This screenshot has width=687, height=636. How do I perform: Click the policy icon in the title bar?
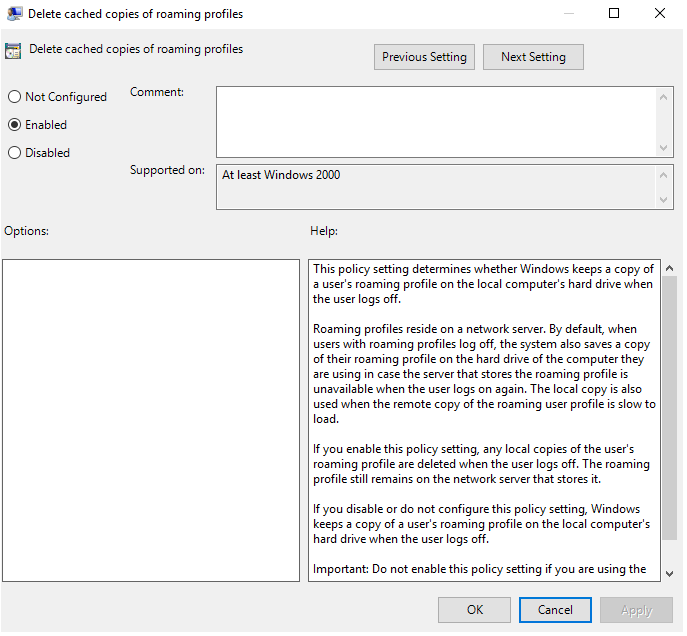coord(14,15)
